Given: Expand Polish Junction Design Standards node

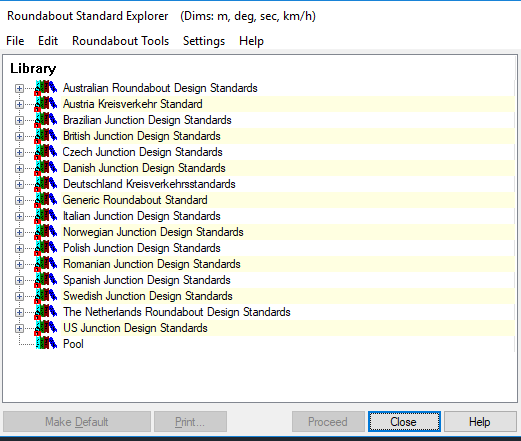Looking at the screenshot, I should [19, 248].
